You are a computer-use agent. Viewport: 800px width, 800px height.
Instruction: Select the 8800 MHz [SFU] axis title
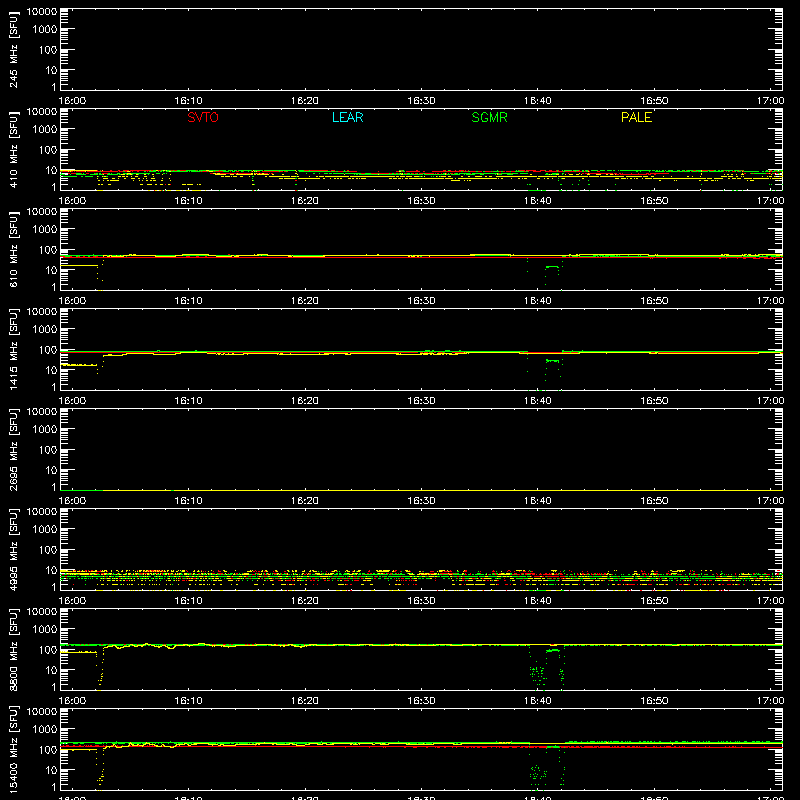click(13, 649)
